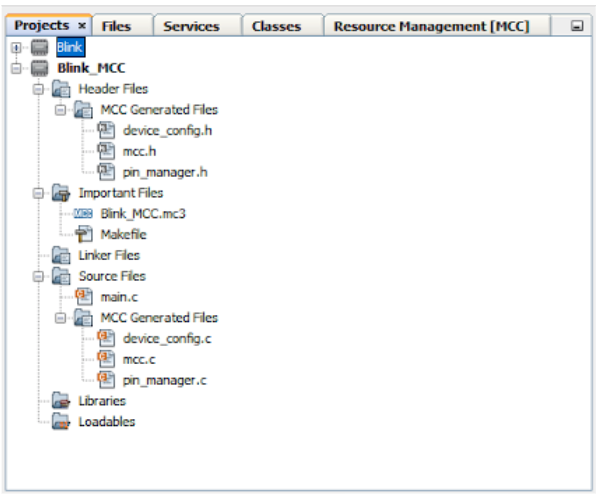
Task: Click the Important Files folder icon
Action: pyautogui.click(x=61, y=193)
